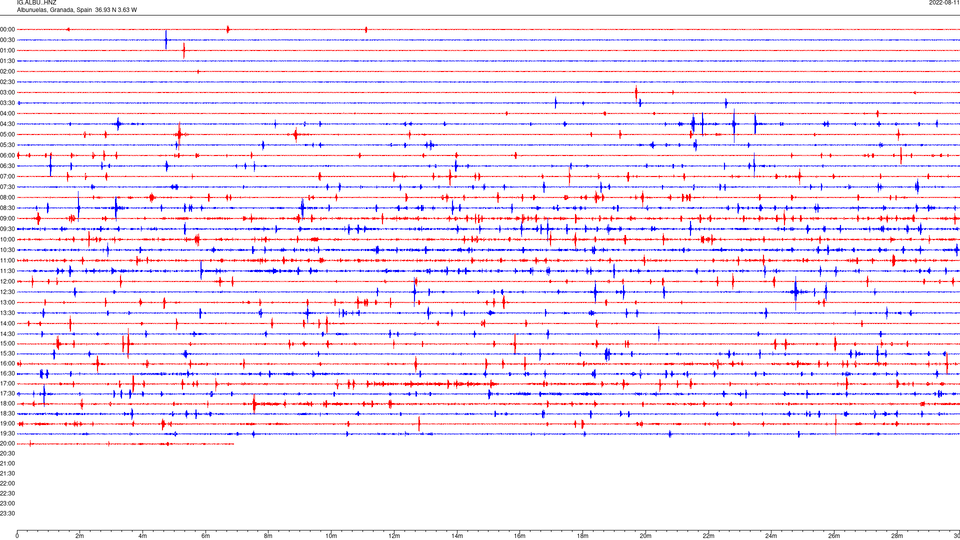Click the '08:30' time label
Viewport: 960px width, 540px height.
point(8,208)
